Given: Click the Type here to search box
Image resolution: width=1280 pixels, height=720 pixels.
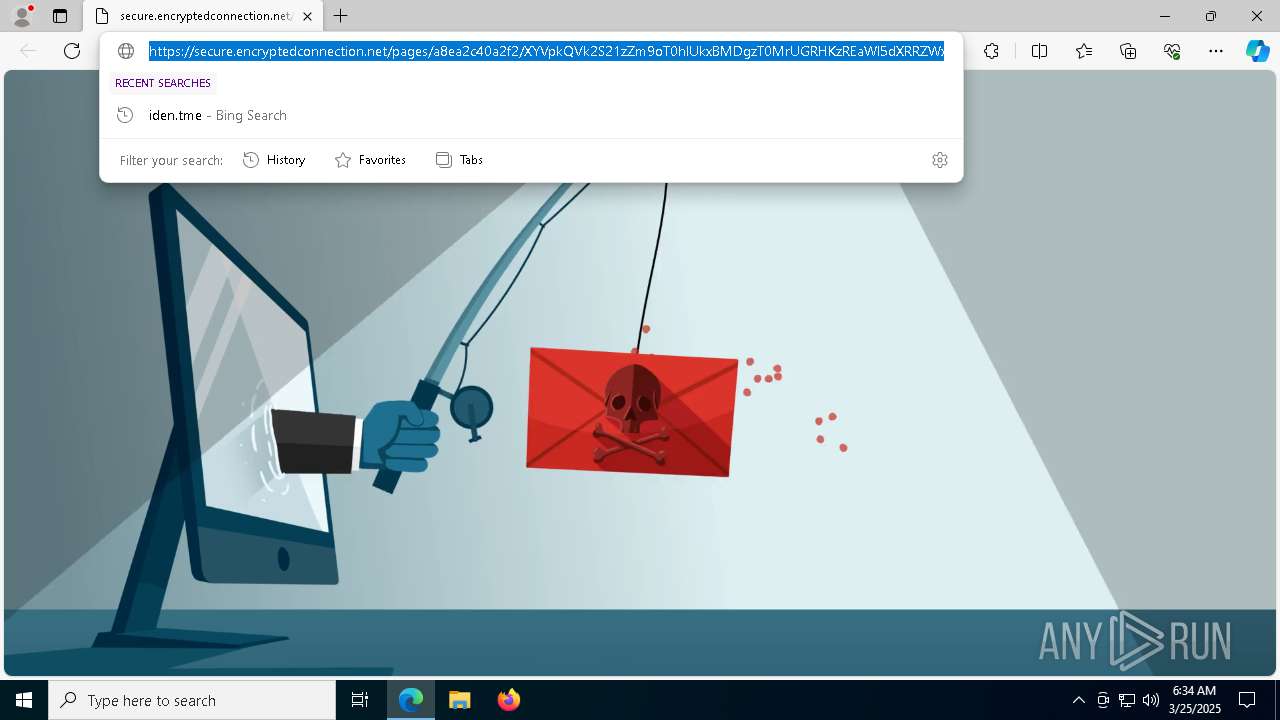Looking at the screenshot, I should click(192, 700).
